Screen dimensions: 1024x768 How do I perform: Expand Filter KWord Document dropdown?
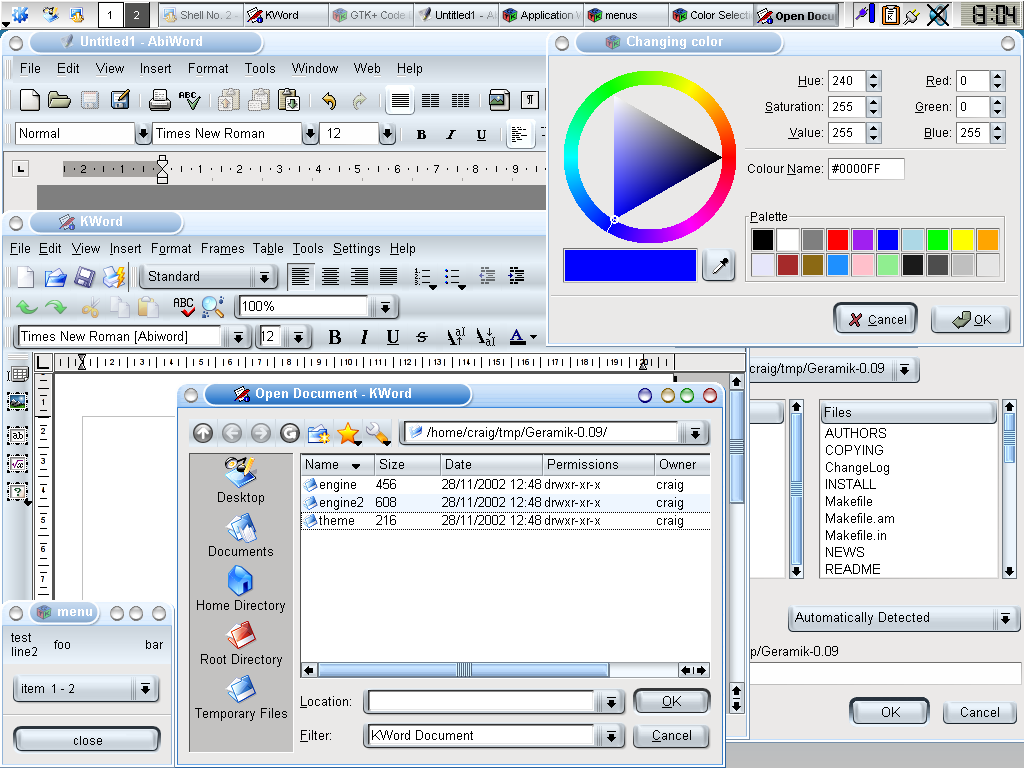pyautogui.click(x=611, y=736)
